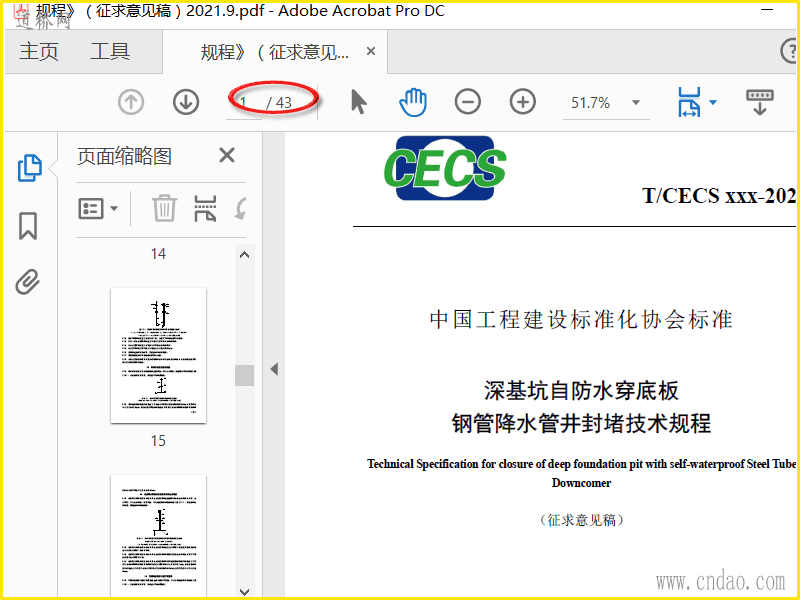Viewport: 800px width, 600px height.
Task: Select the page 15 thumbnail
Action: point(159,356)
